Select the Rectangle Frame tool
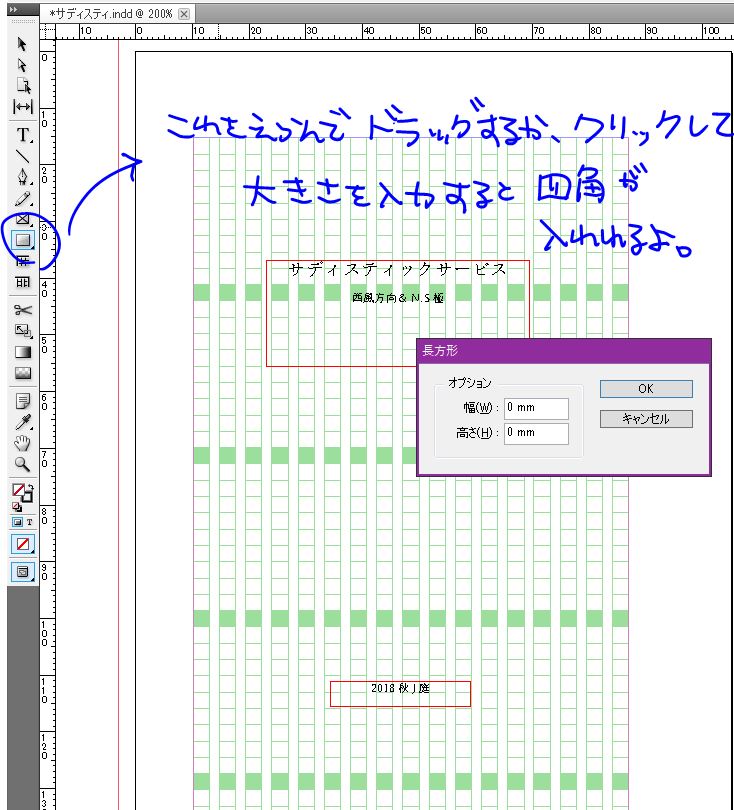The image size is (734, 810). click(x=23, y=219)
